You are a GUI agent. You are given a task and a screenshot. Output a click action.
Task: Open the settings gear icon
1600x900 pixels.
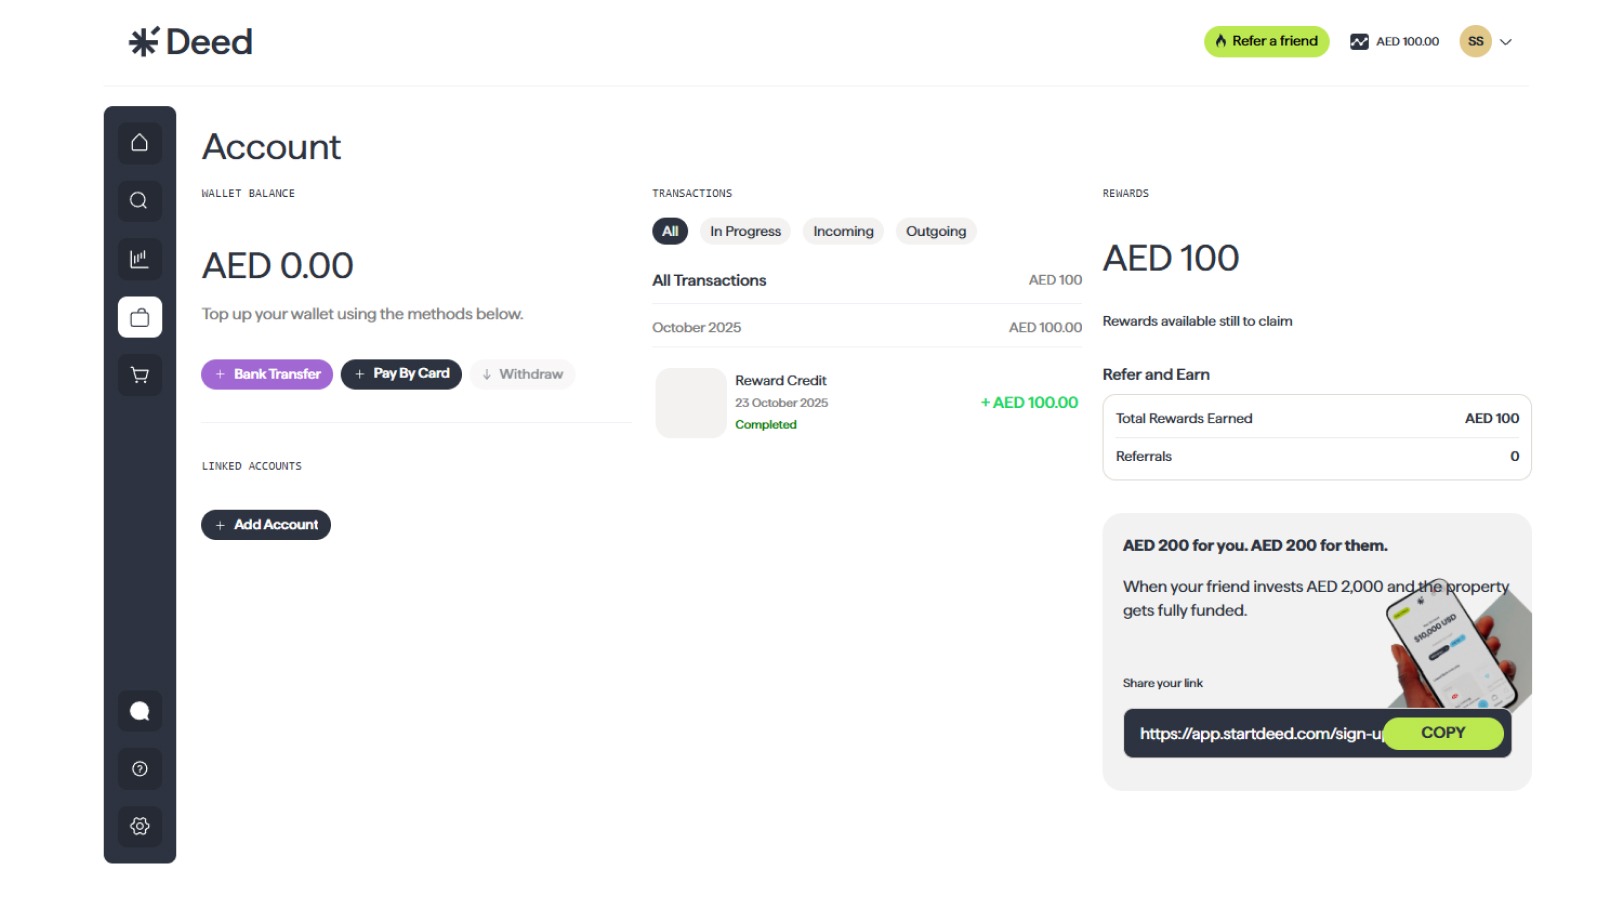pos(139,826)
